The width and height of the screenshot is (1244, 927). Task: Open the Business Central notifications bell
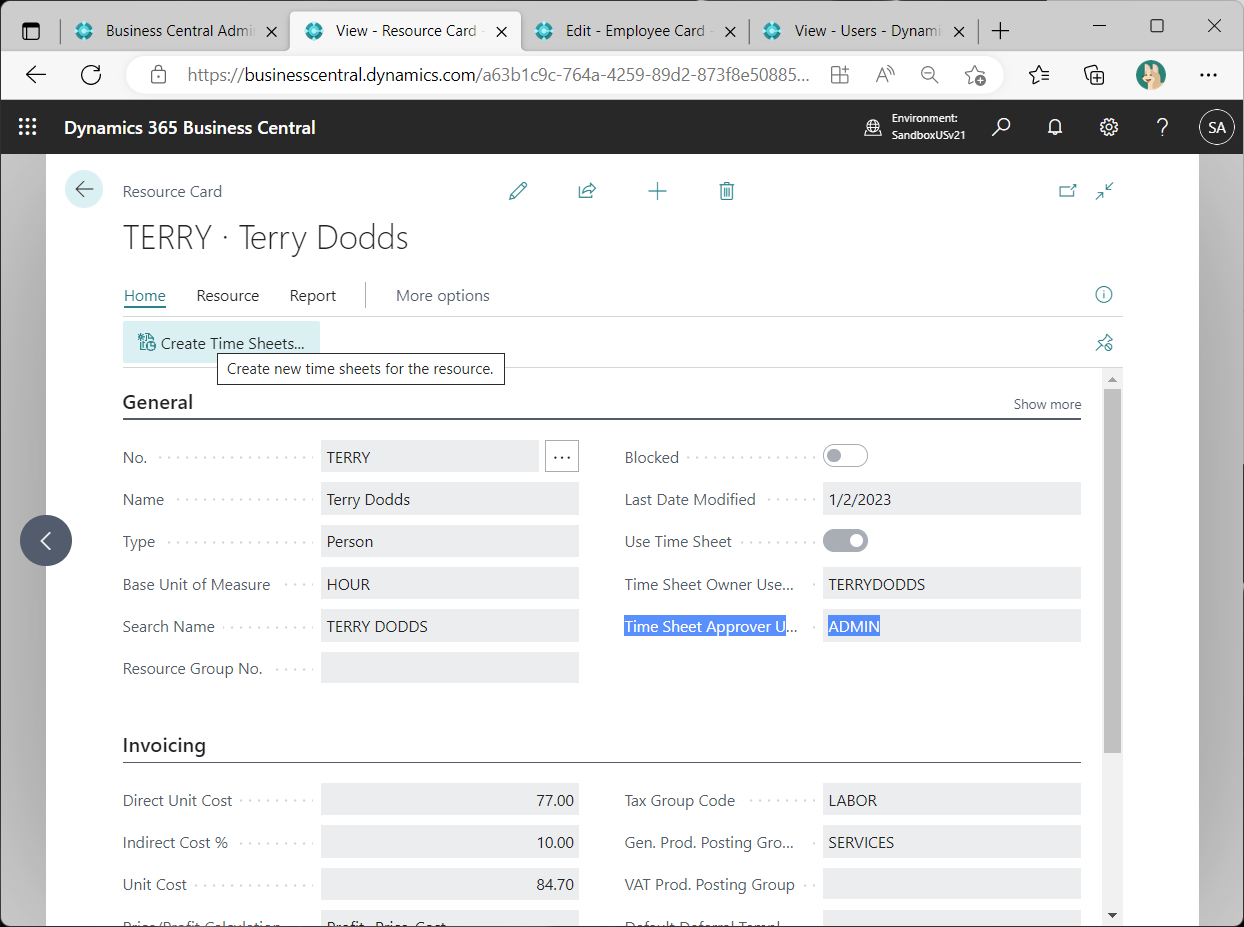pos(1054,127)
